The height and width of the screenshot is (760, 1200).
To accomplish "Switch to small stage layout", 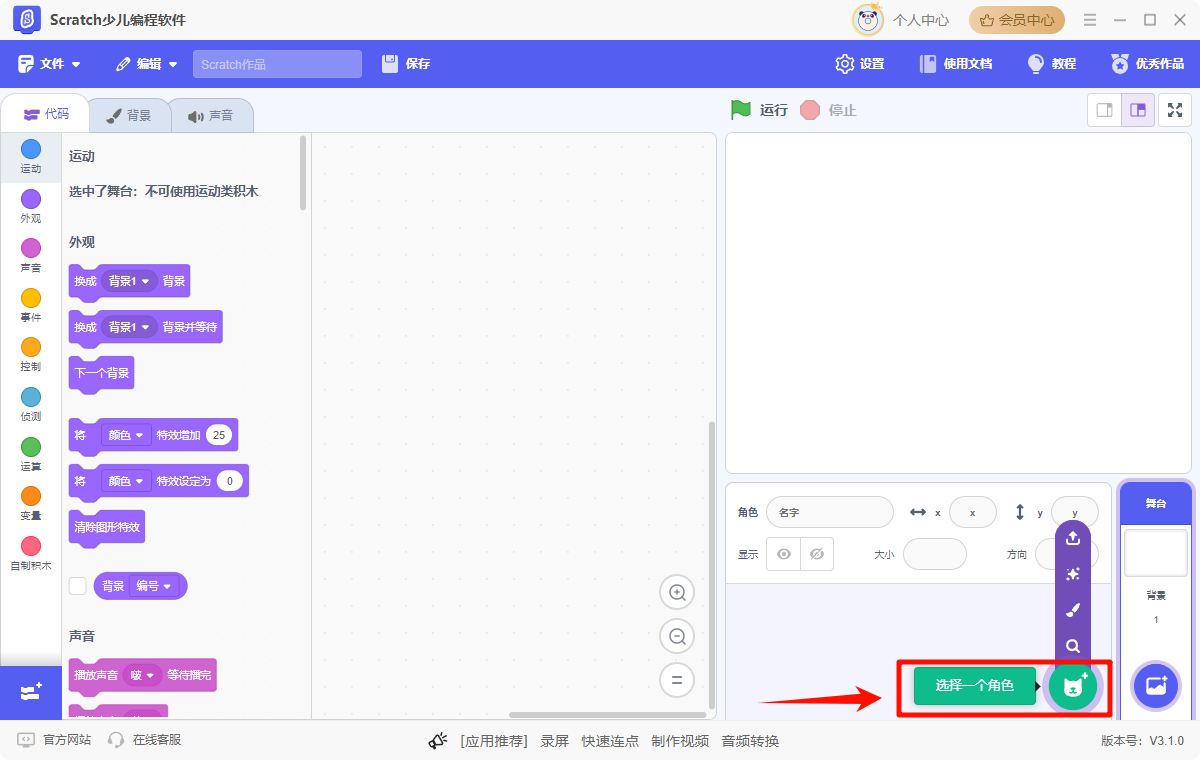I will [x=1105, y=110].
